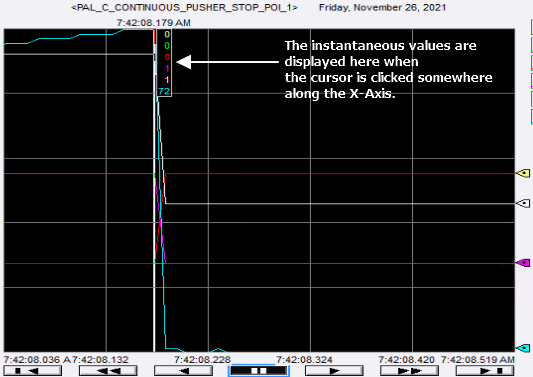The image size is (533, 377).
Task: Click the axis start time 7:42:08.036
Action: pyautogui.click(x=32, y=359)
